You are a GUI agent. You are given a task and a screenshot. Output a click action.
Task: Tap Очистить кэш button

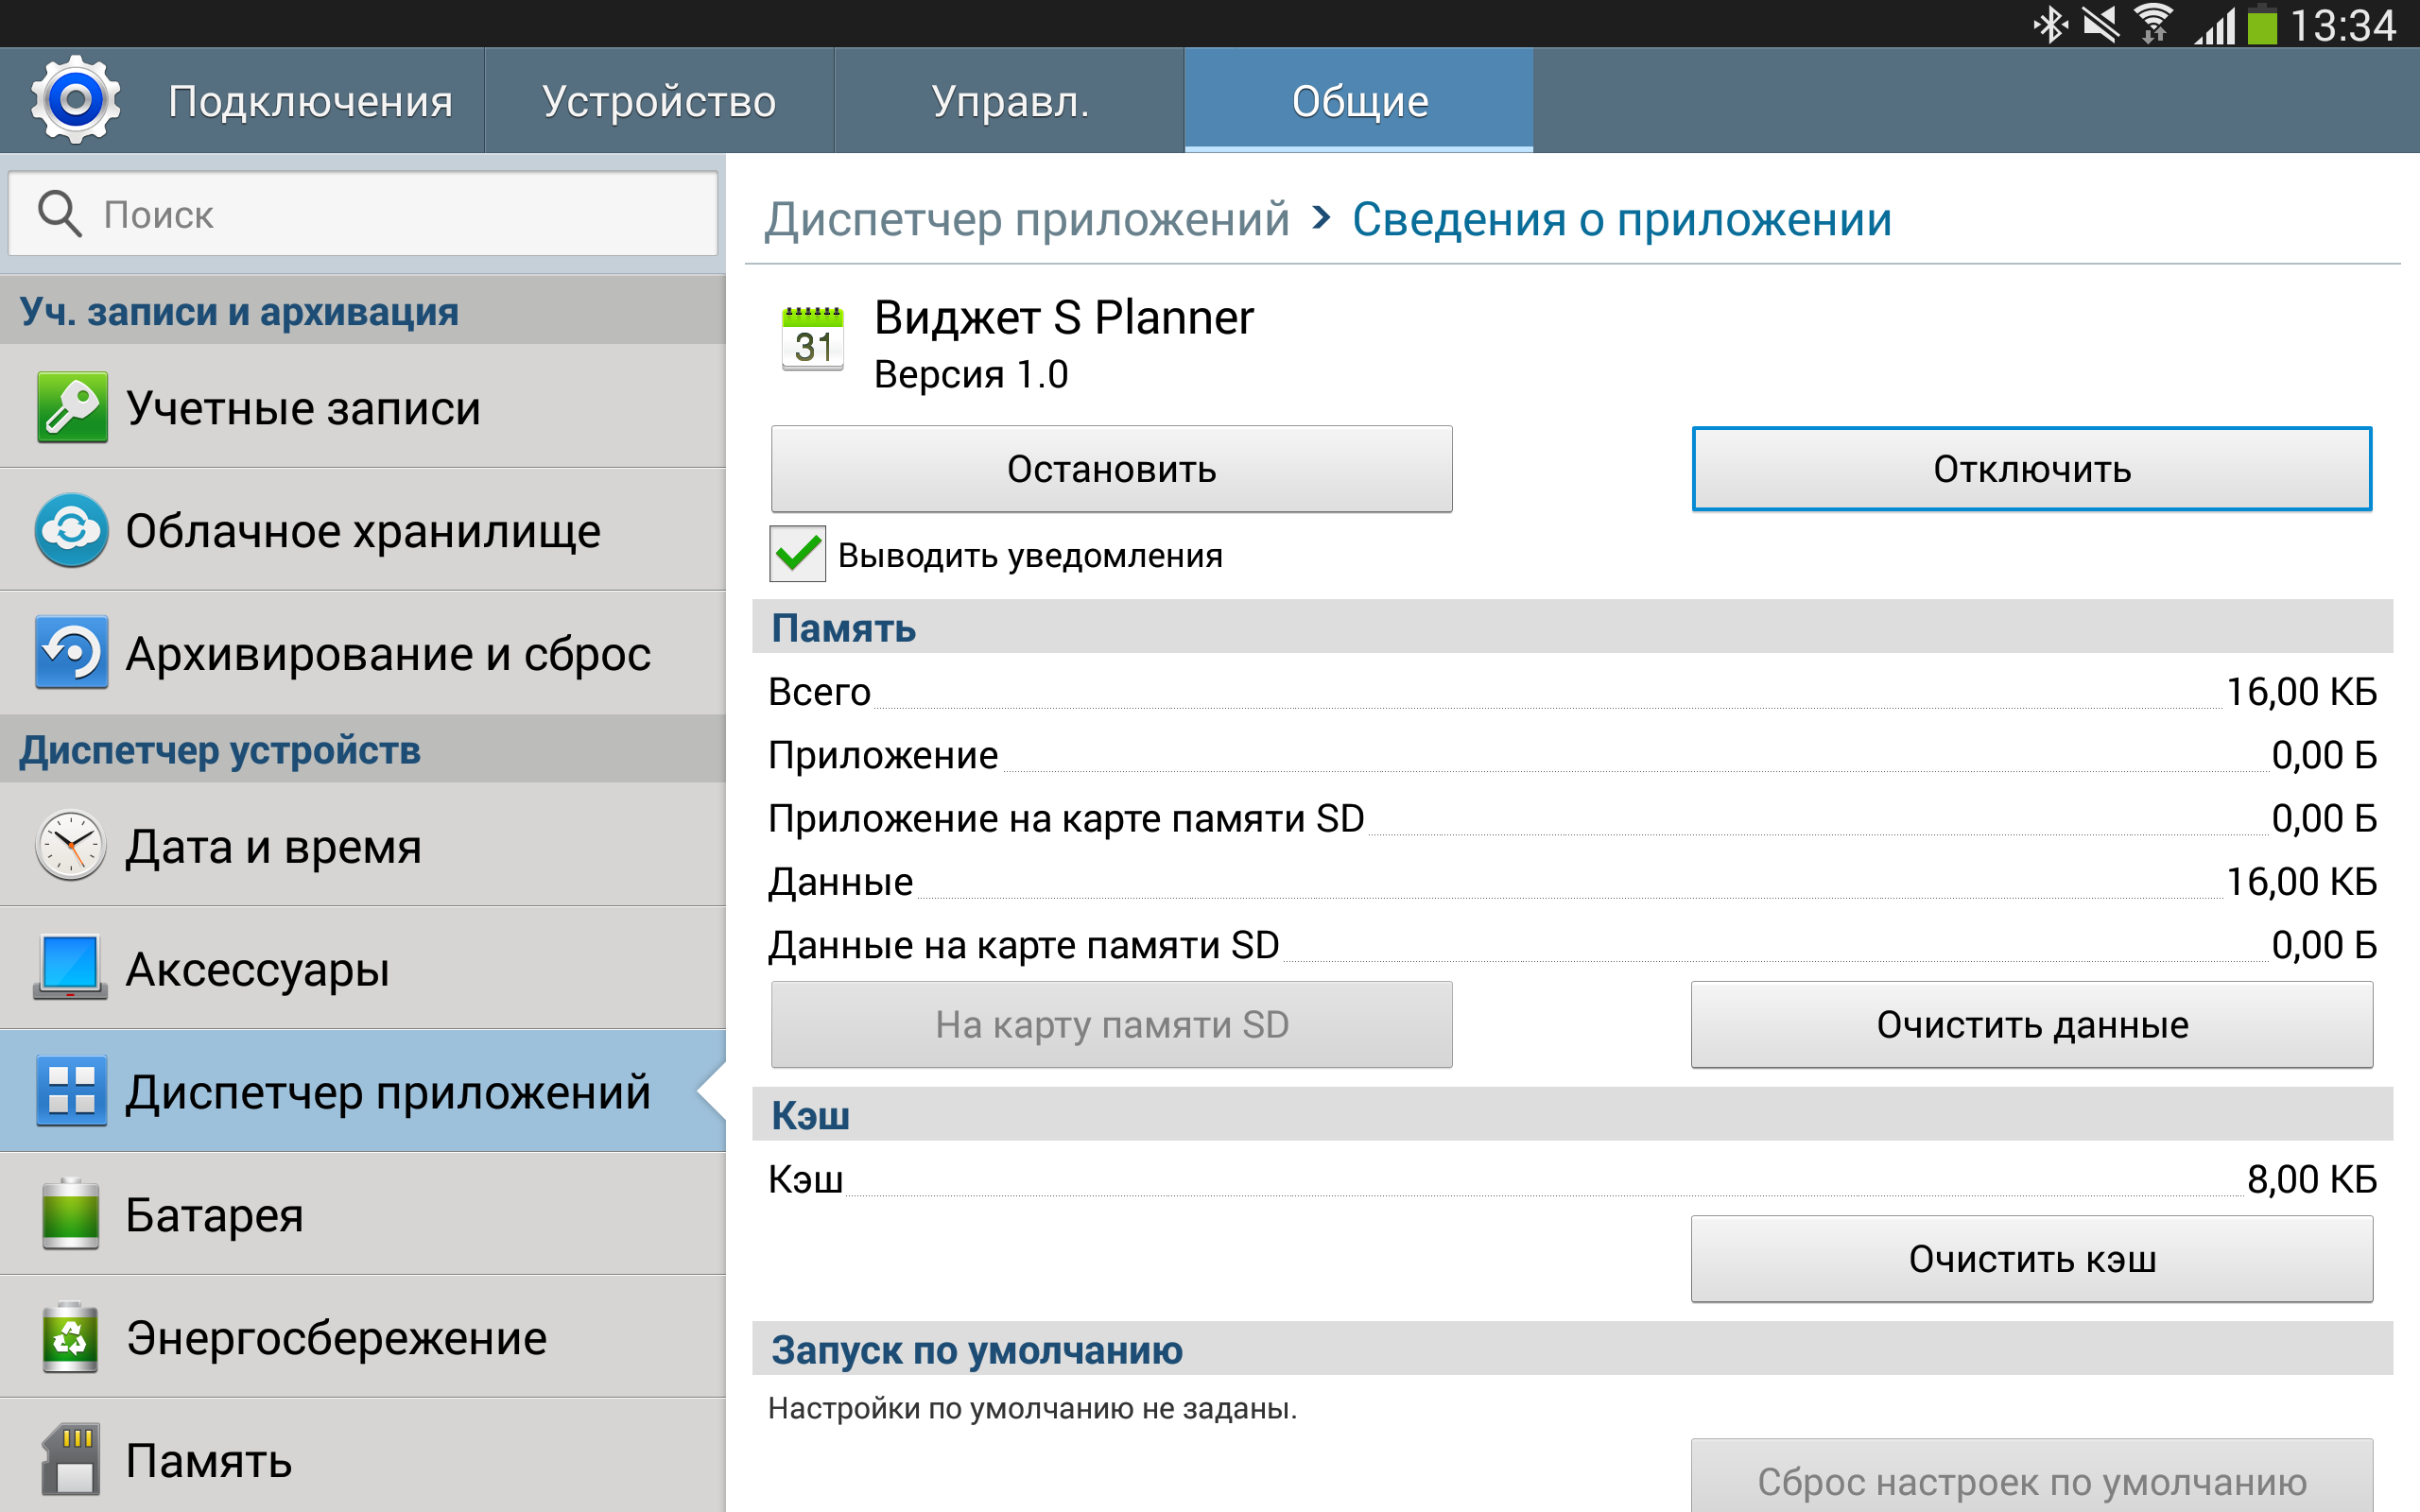2031,1258
